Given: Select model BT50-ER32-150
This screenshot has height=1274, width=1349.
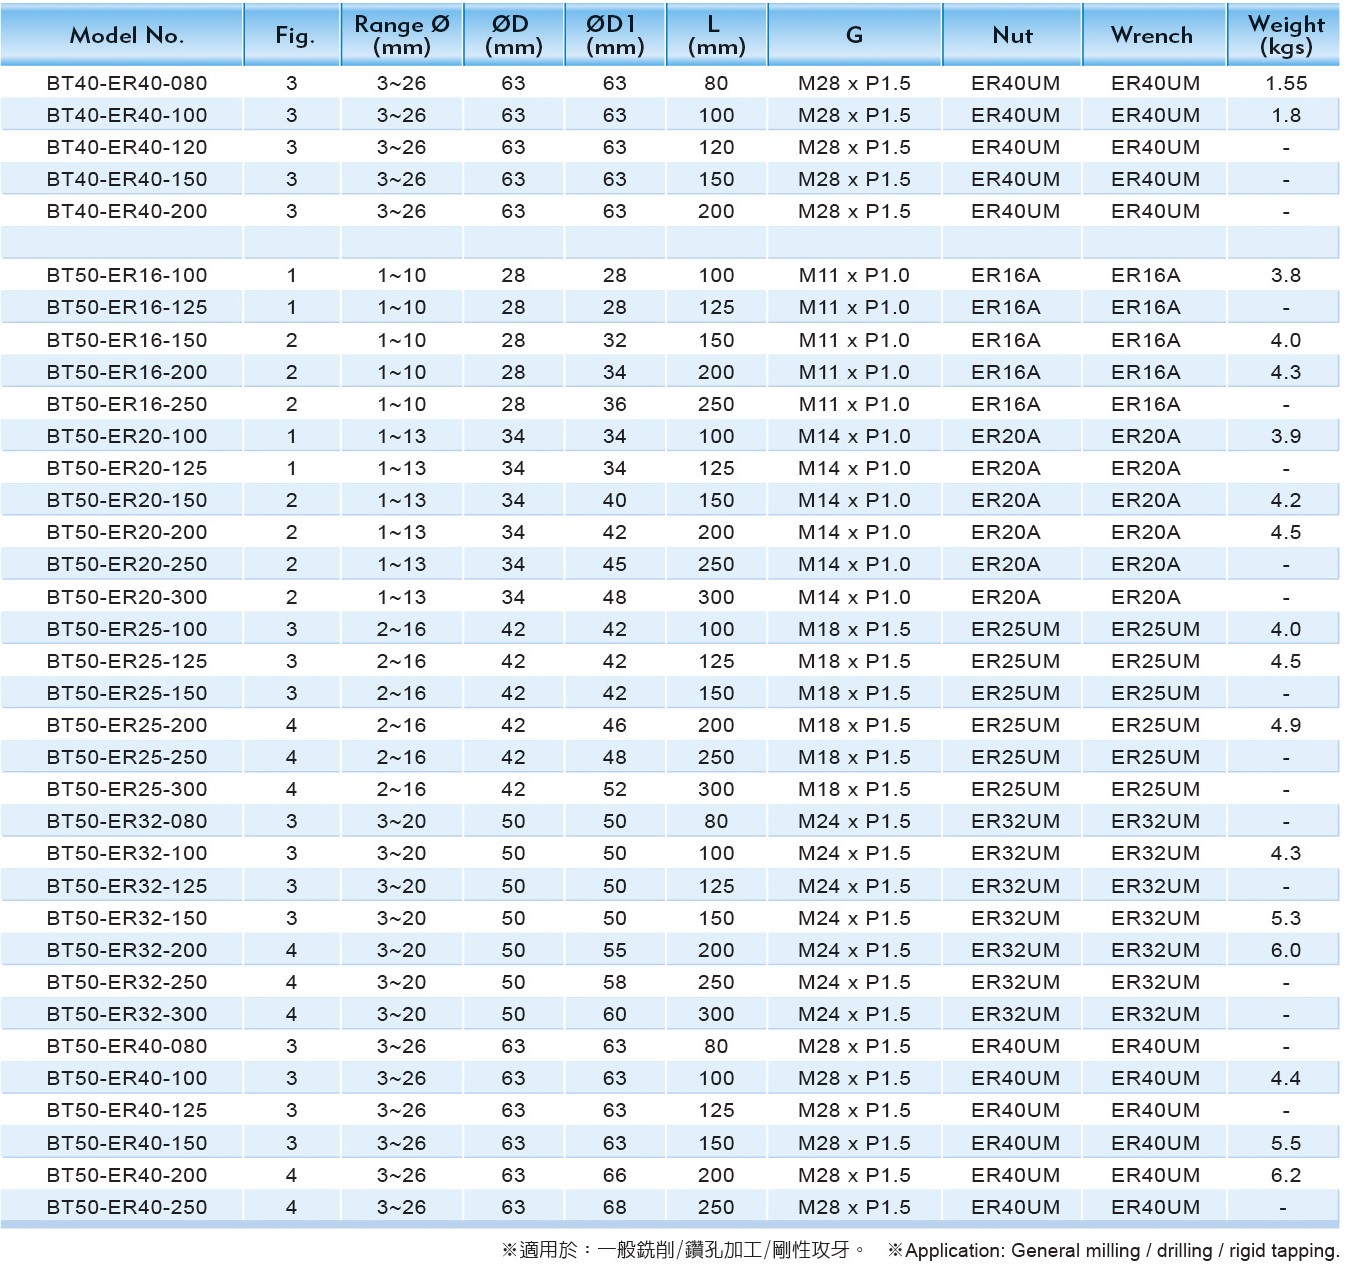Looking at the screenshot, I should click(127, 918).
